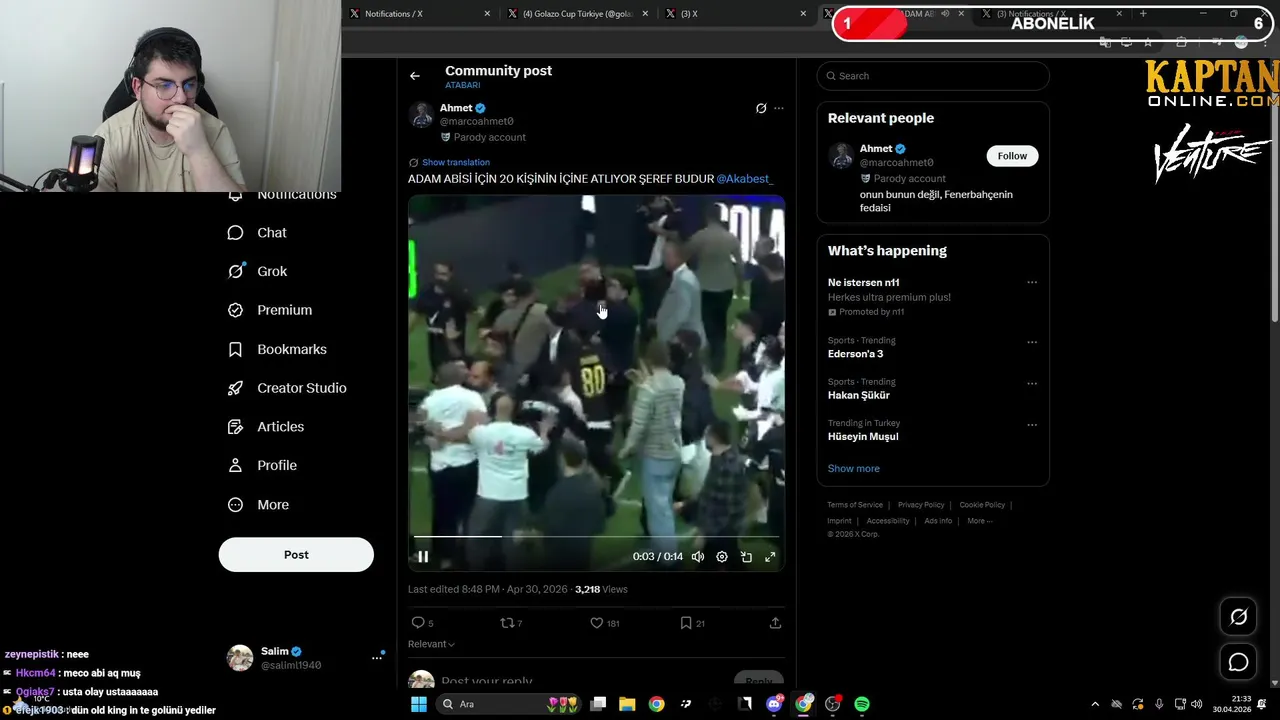Close the Golazo Cup Türkiye tab
Screen dimensions: 1280x720
[645, 14]
